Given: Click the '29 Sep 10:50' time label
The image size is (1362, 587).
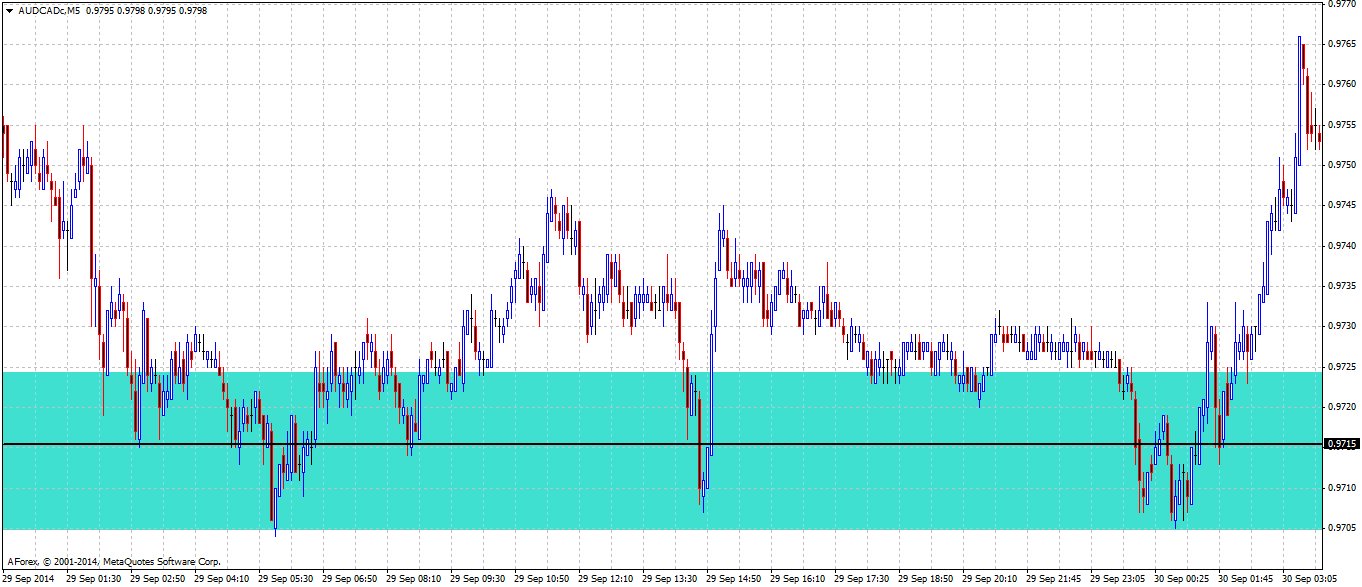Looking at the screenshot, I should point(542,579).
